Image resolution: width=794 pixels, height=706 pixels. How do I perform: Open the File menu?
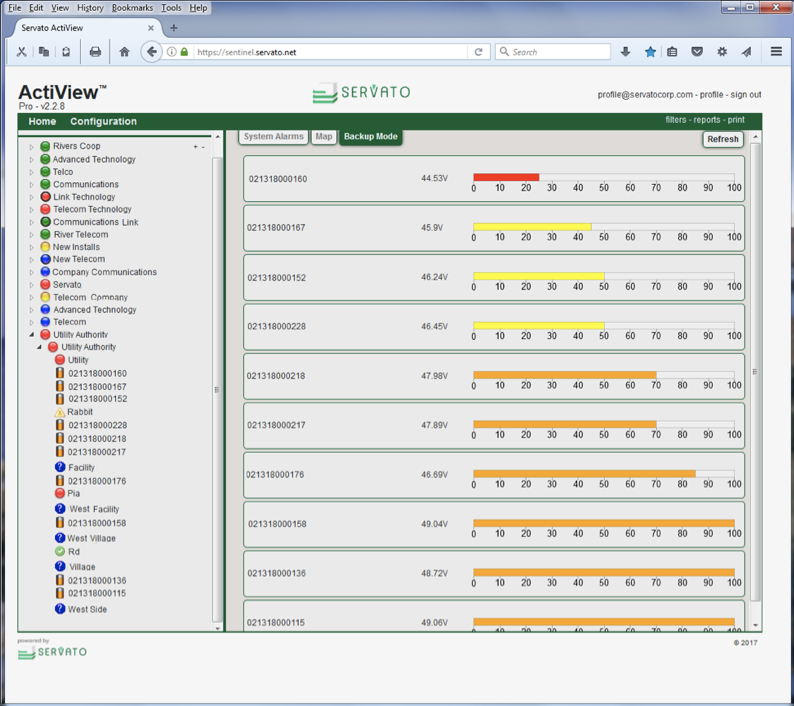point(14,8)
